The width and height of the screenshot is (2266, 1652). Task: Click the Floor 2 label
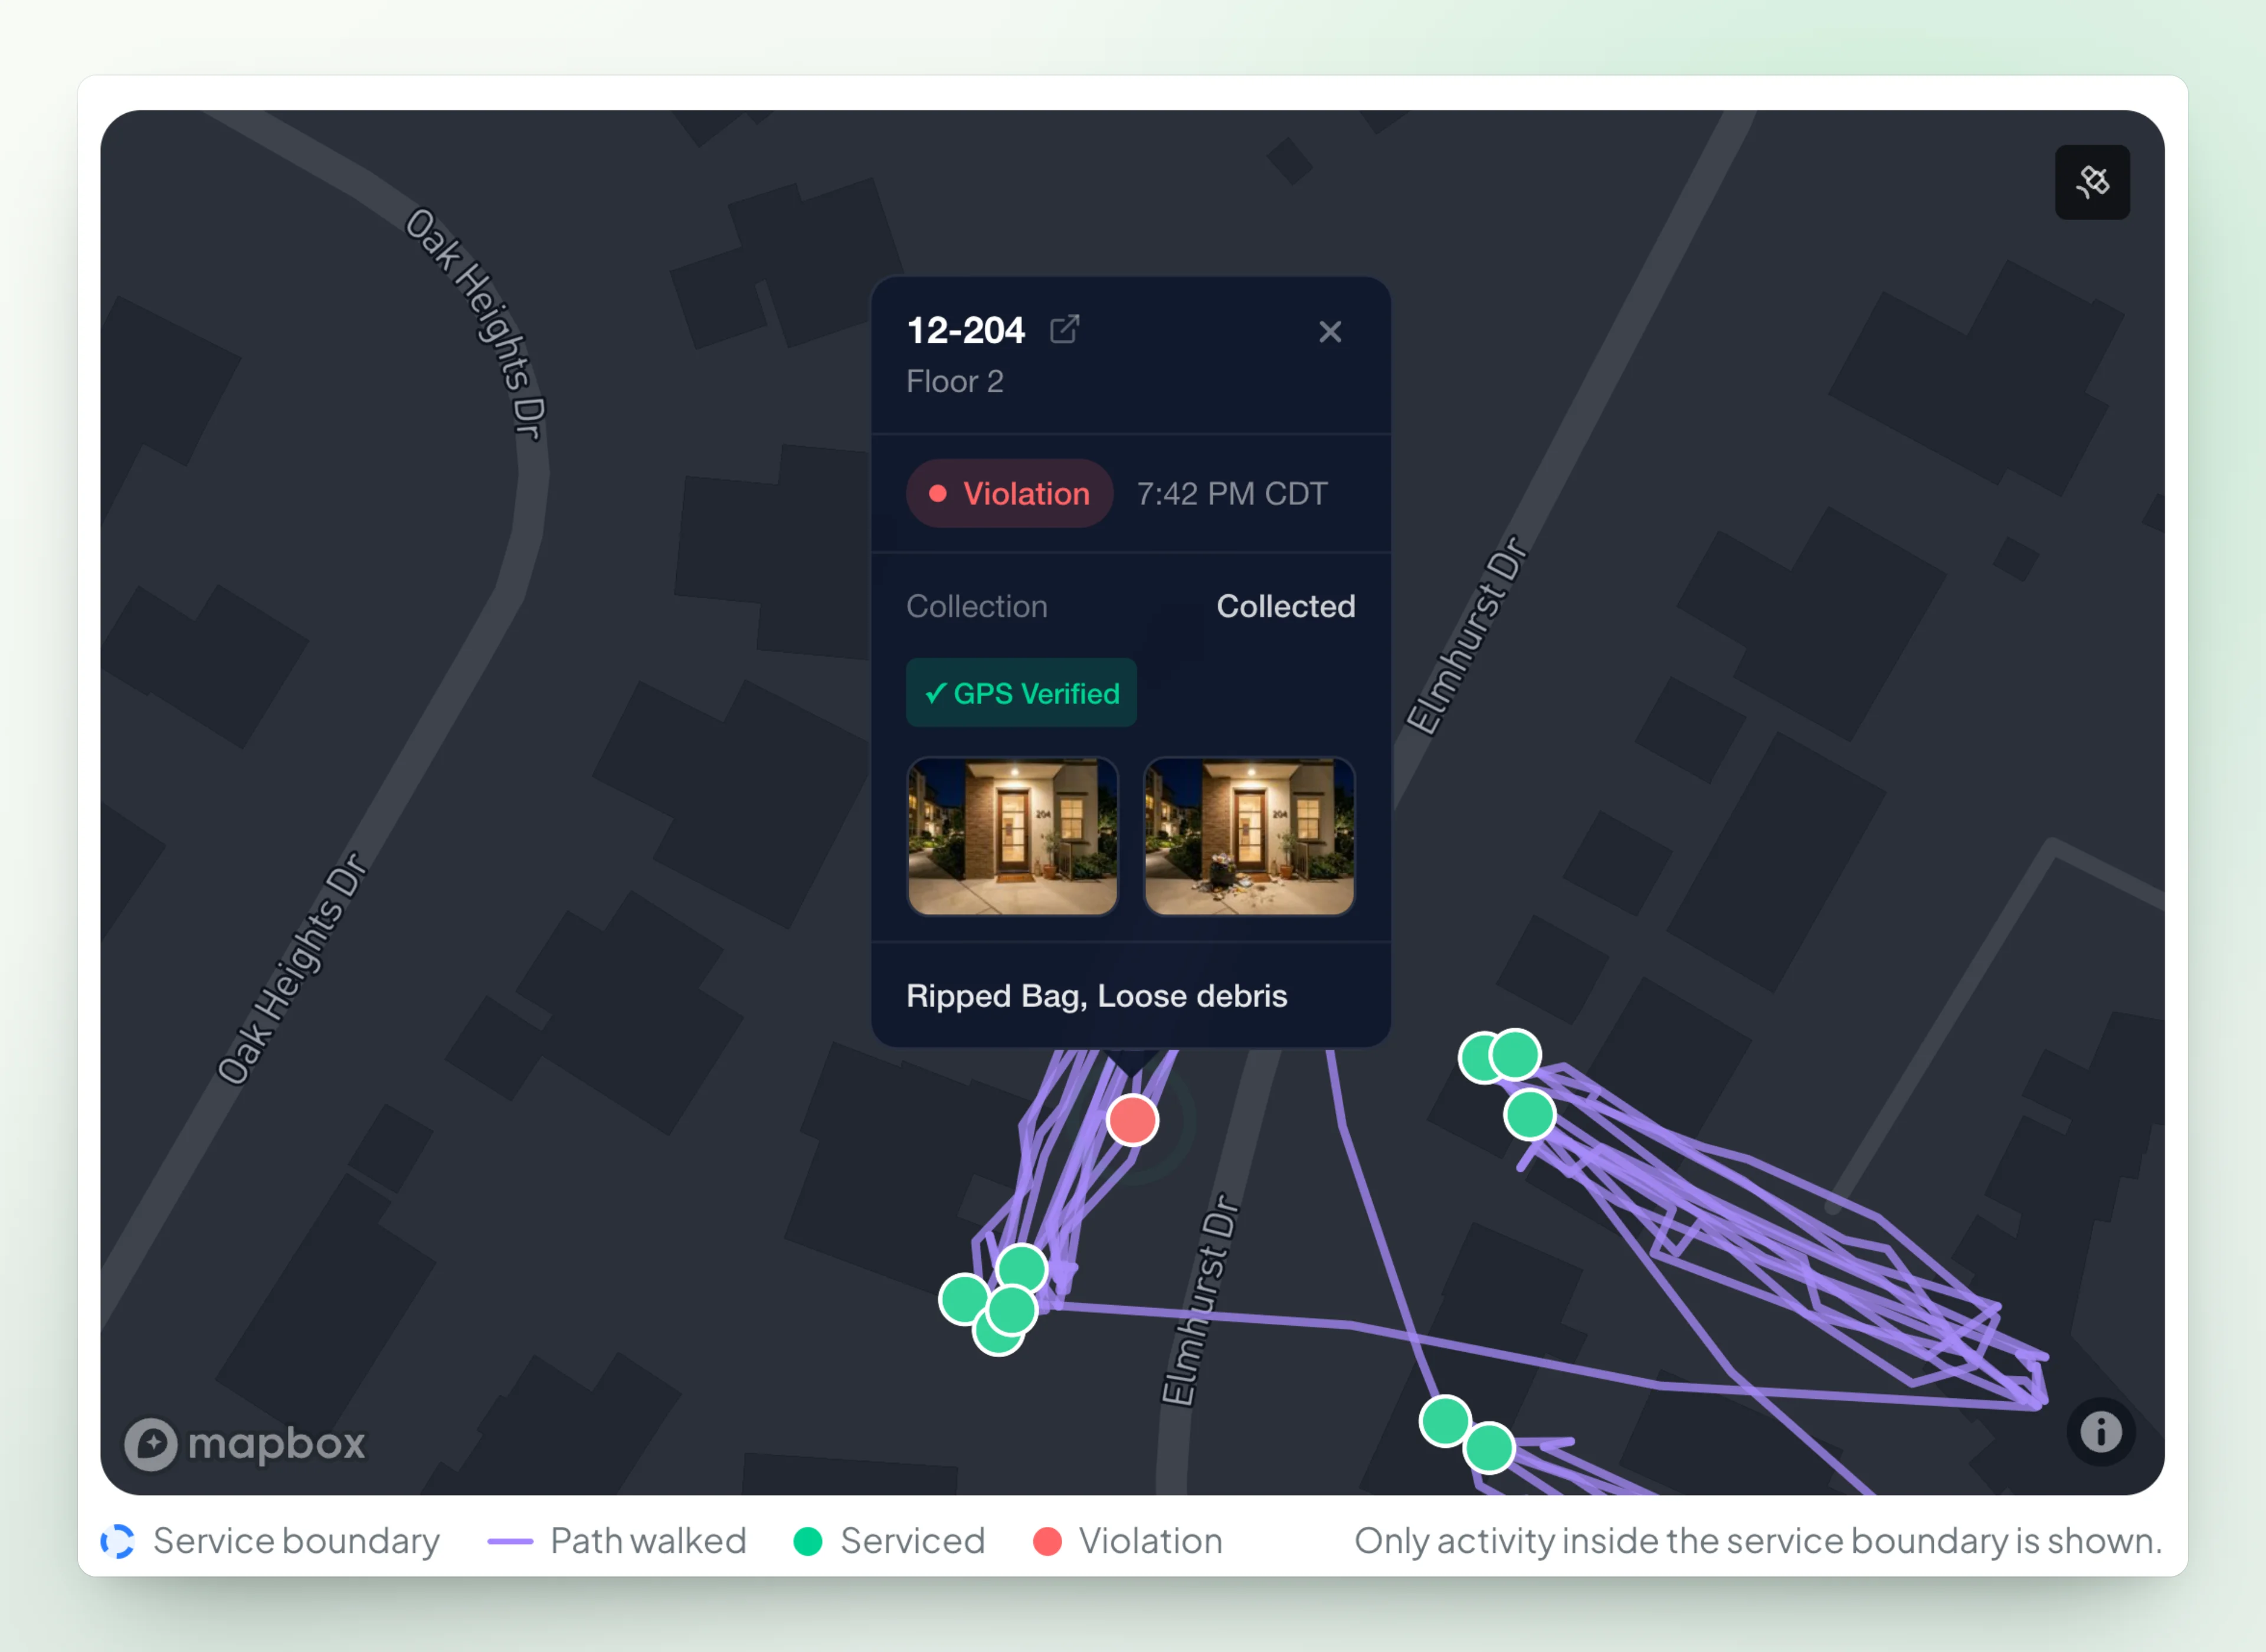tap(954, 382)
